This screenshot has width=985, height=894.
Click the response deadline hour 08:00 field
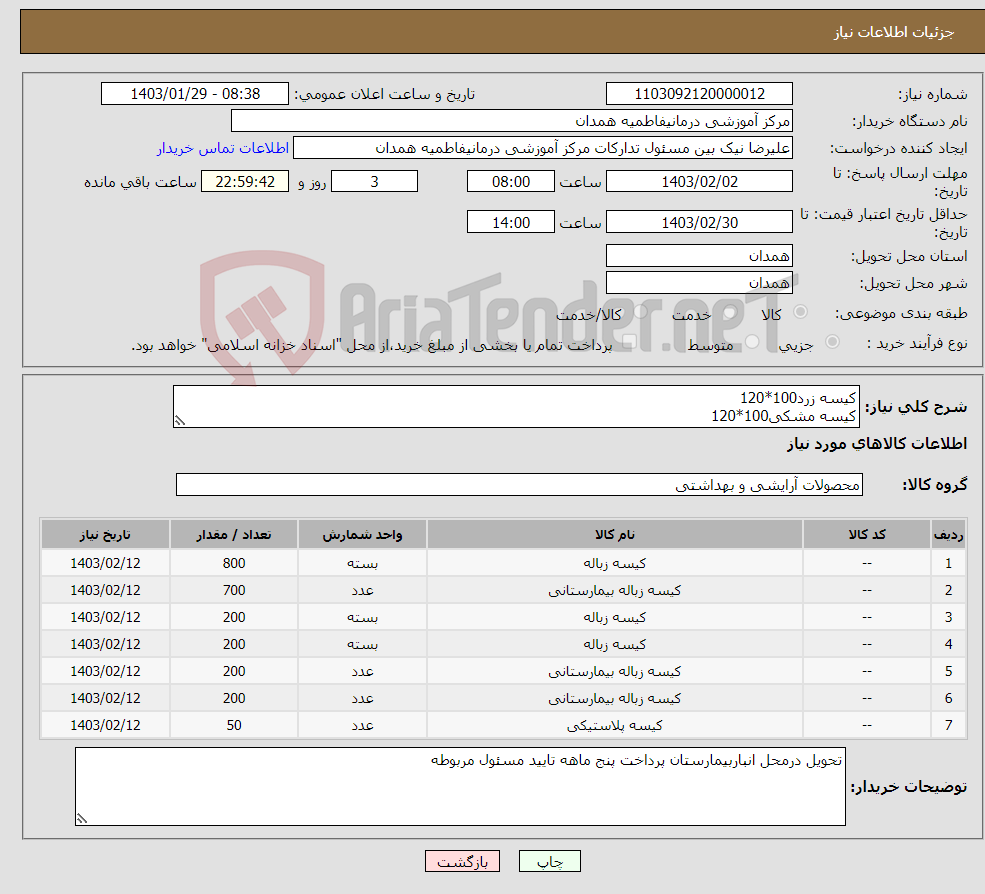[x=511, y=182]
